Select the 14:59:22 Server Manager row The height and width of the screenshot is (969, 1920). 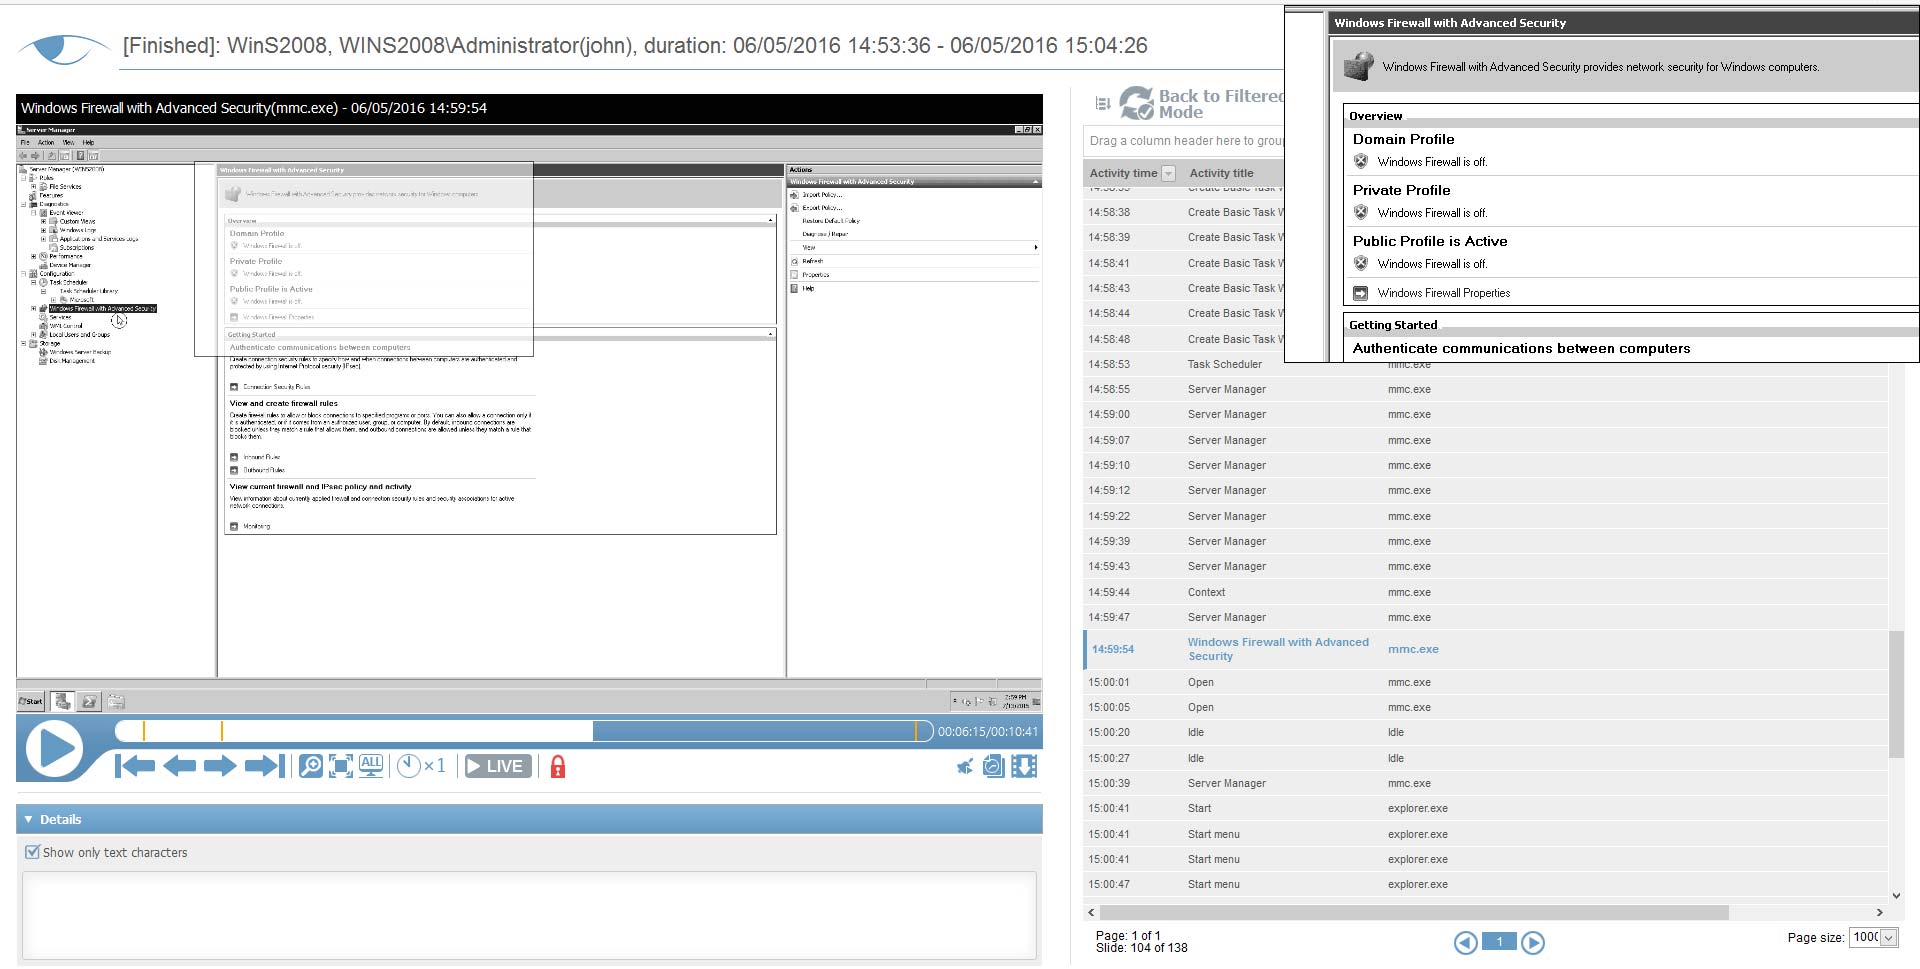coord(1485,516)
